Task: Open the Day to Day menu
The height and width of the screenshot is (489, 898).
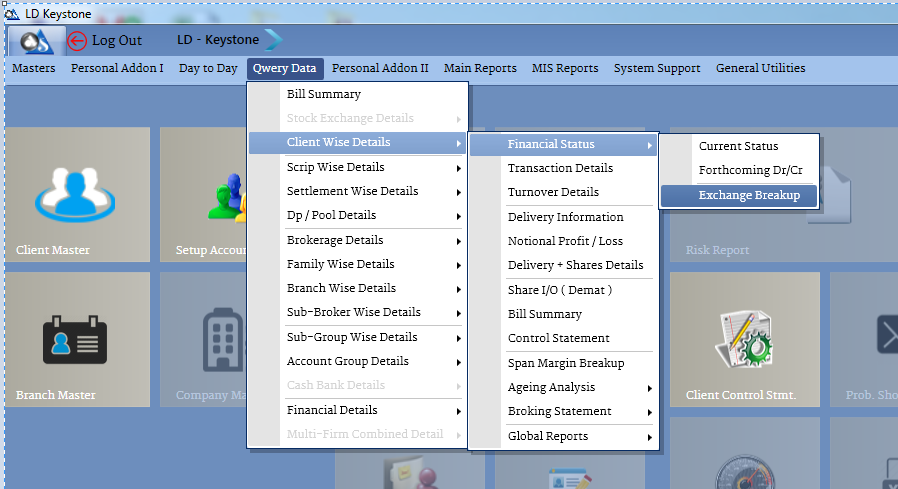Action: coord(208,68)
